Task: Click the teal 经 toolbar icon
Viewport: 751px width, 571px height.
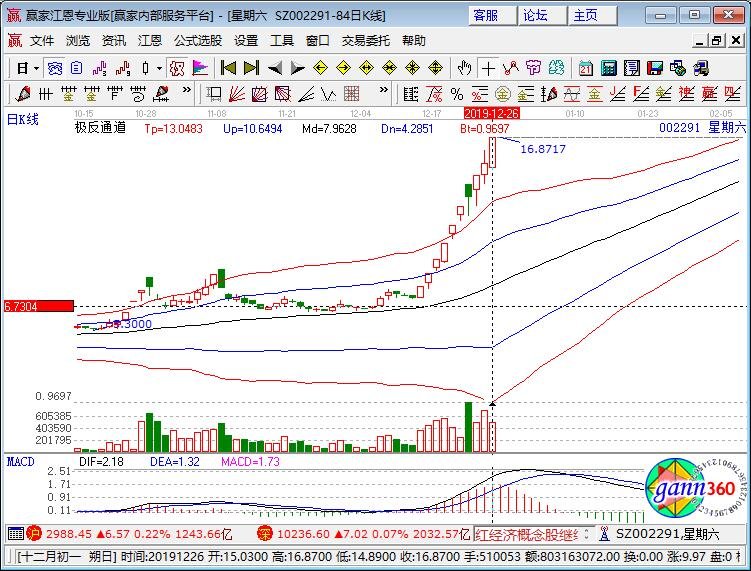Action: point(556,68)
